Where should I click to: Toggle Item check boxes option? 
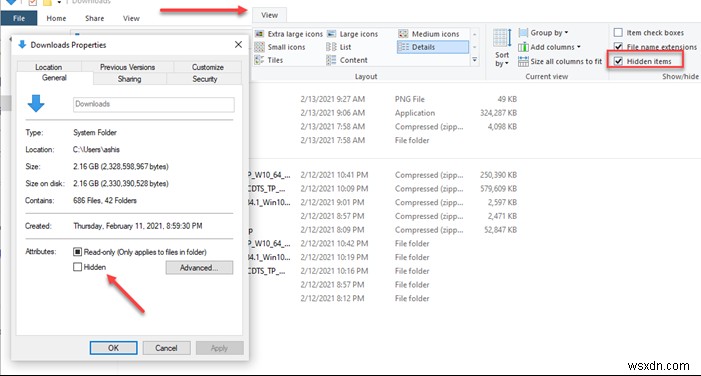point(618,33)
